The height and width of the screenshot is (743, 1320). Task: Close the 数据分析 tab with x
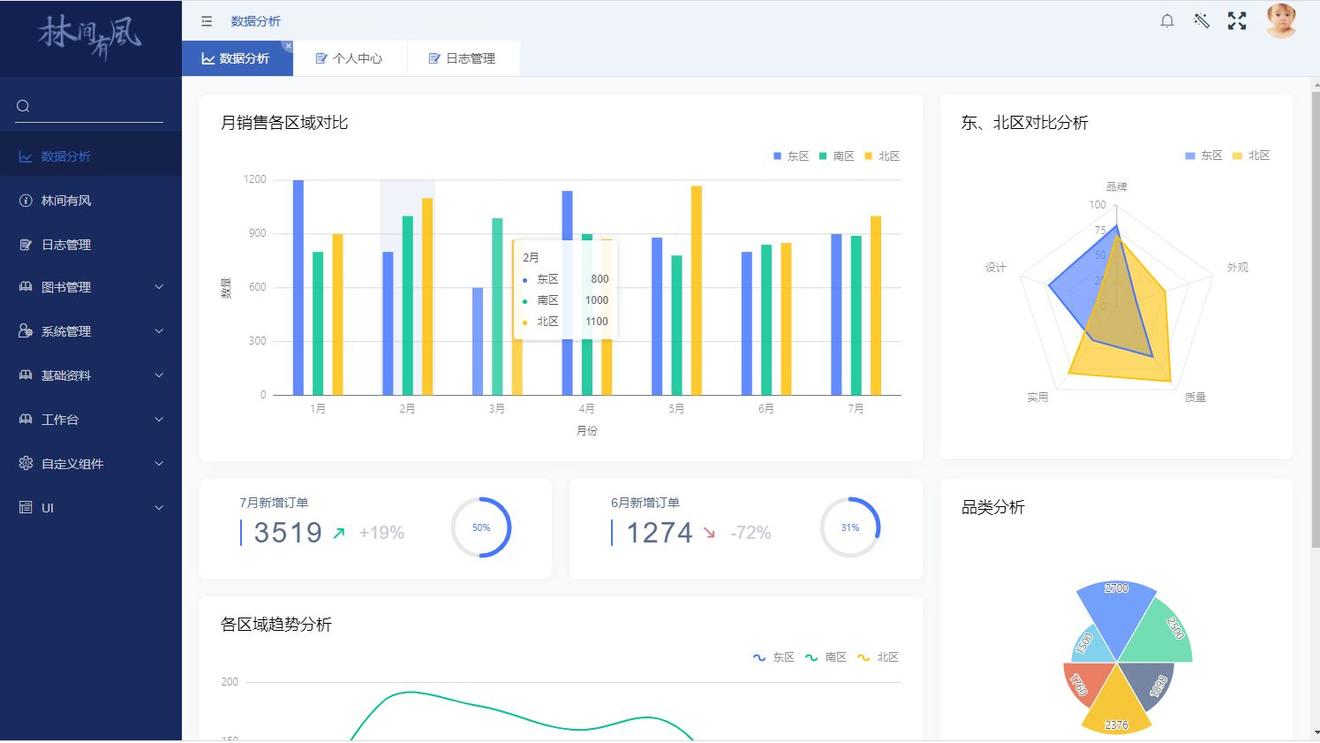(x=288, y=46)
